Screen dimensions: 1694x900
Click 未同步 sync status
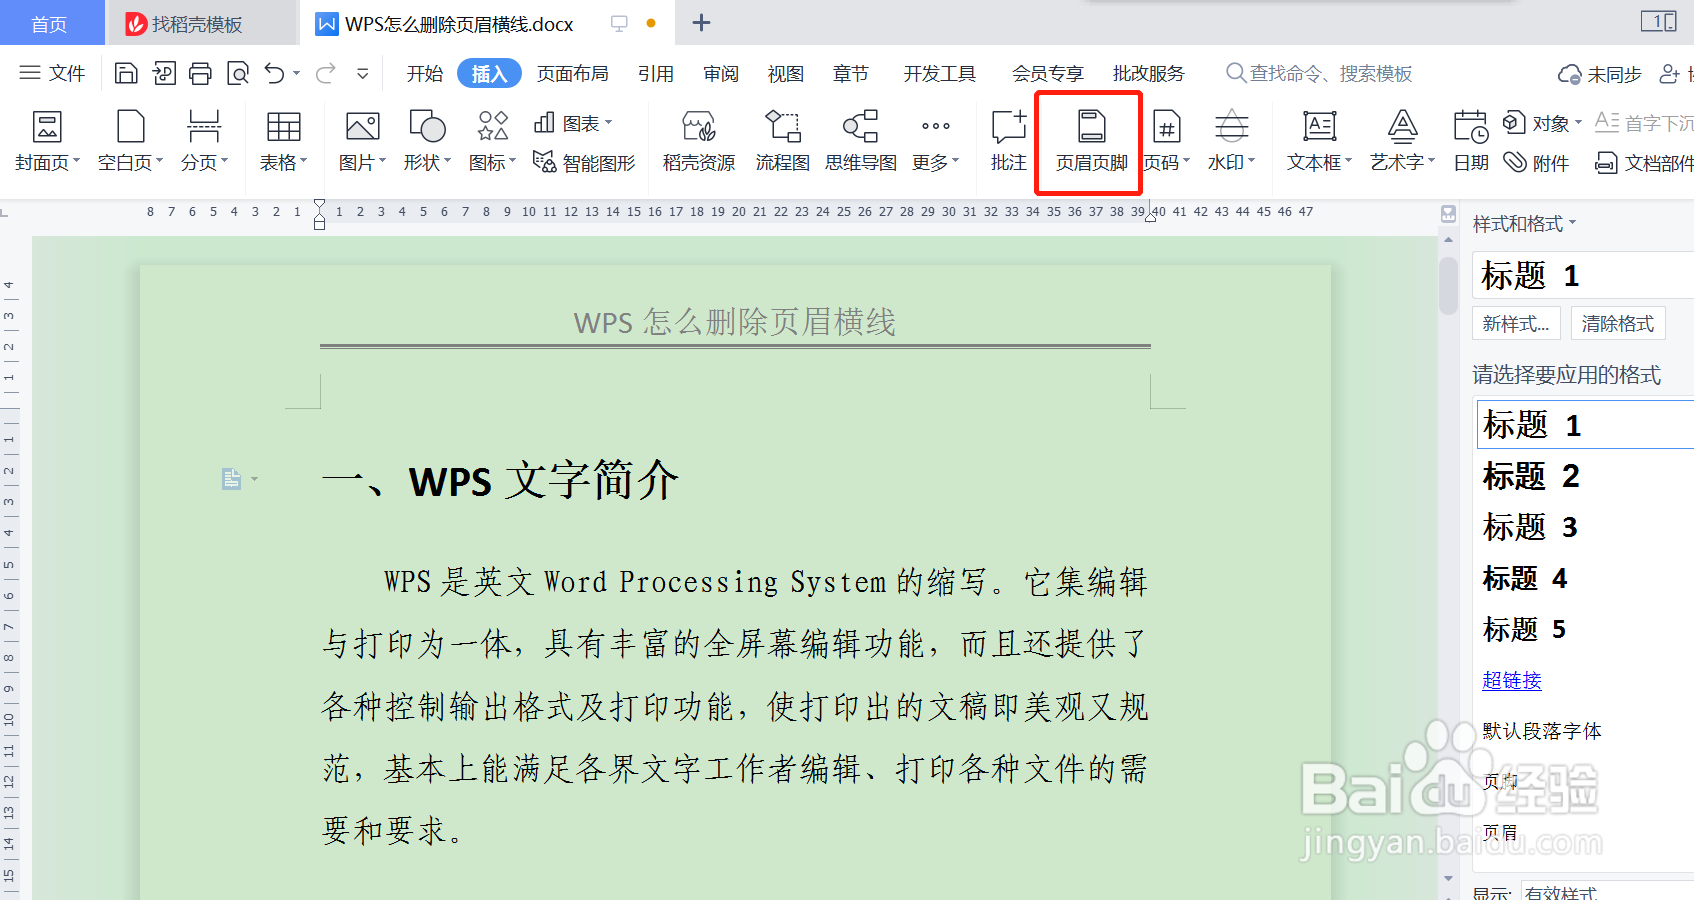(x=1600, y=74)
